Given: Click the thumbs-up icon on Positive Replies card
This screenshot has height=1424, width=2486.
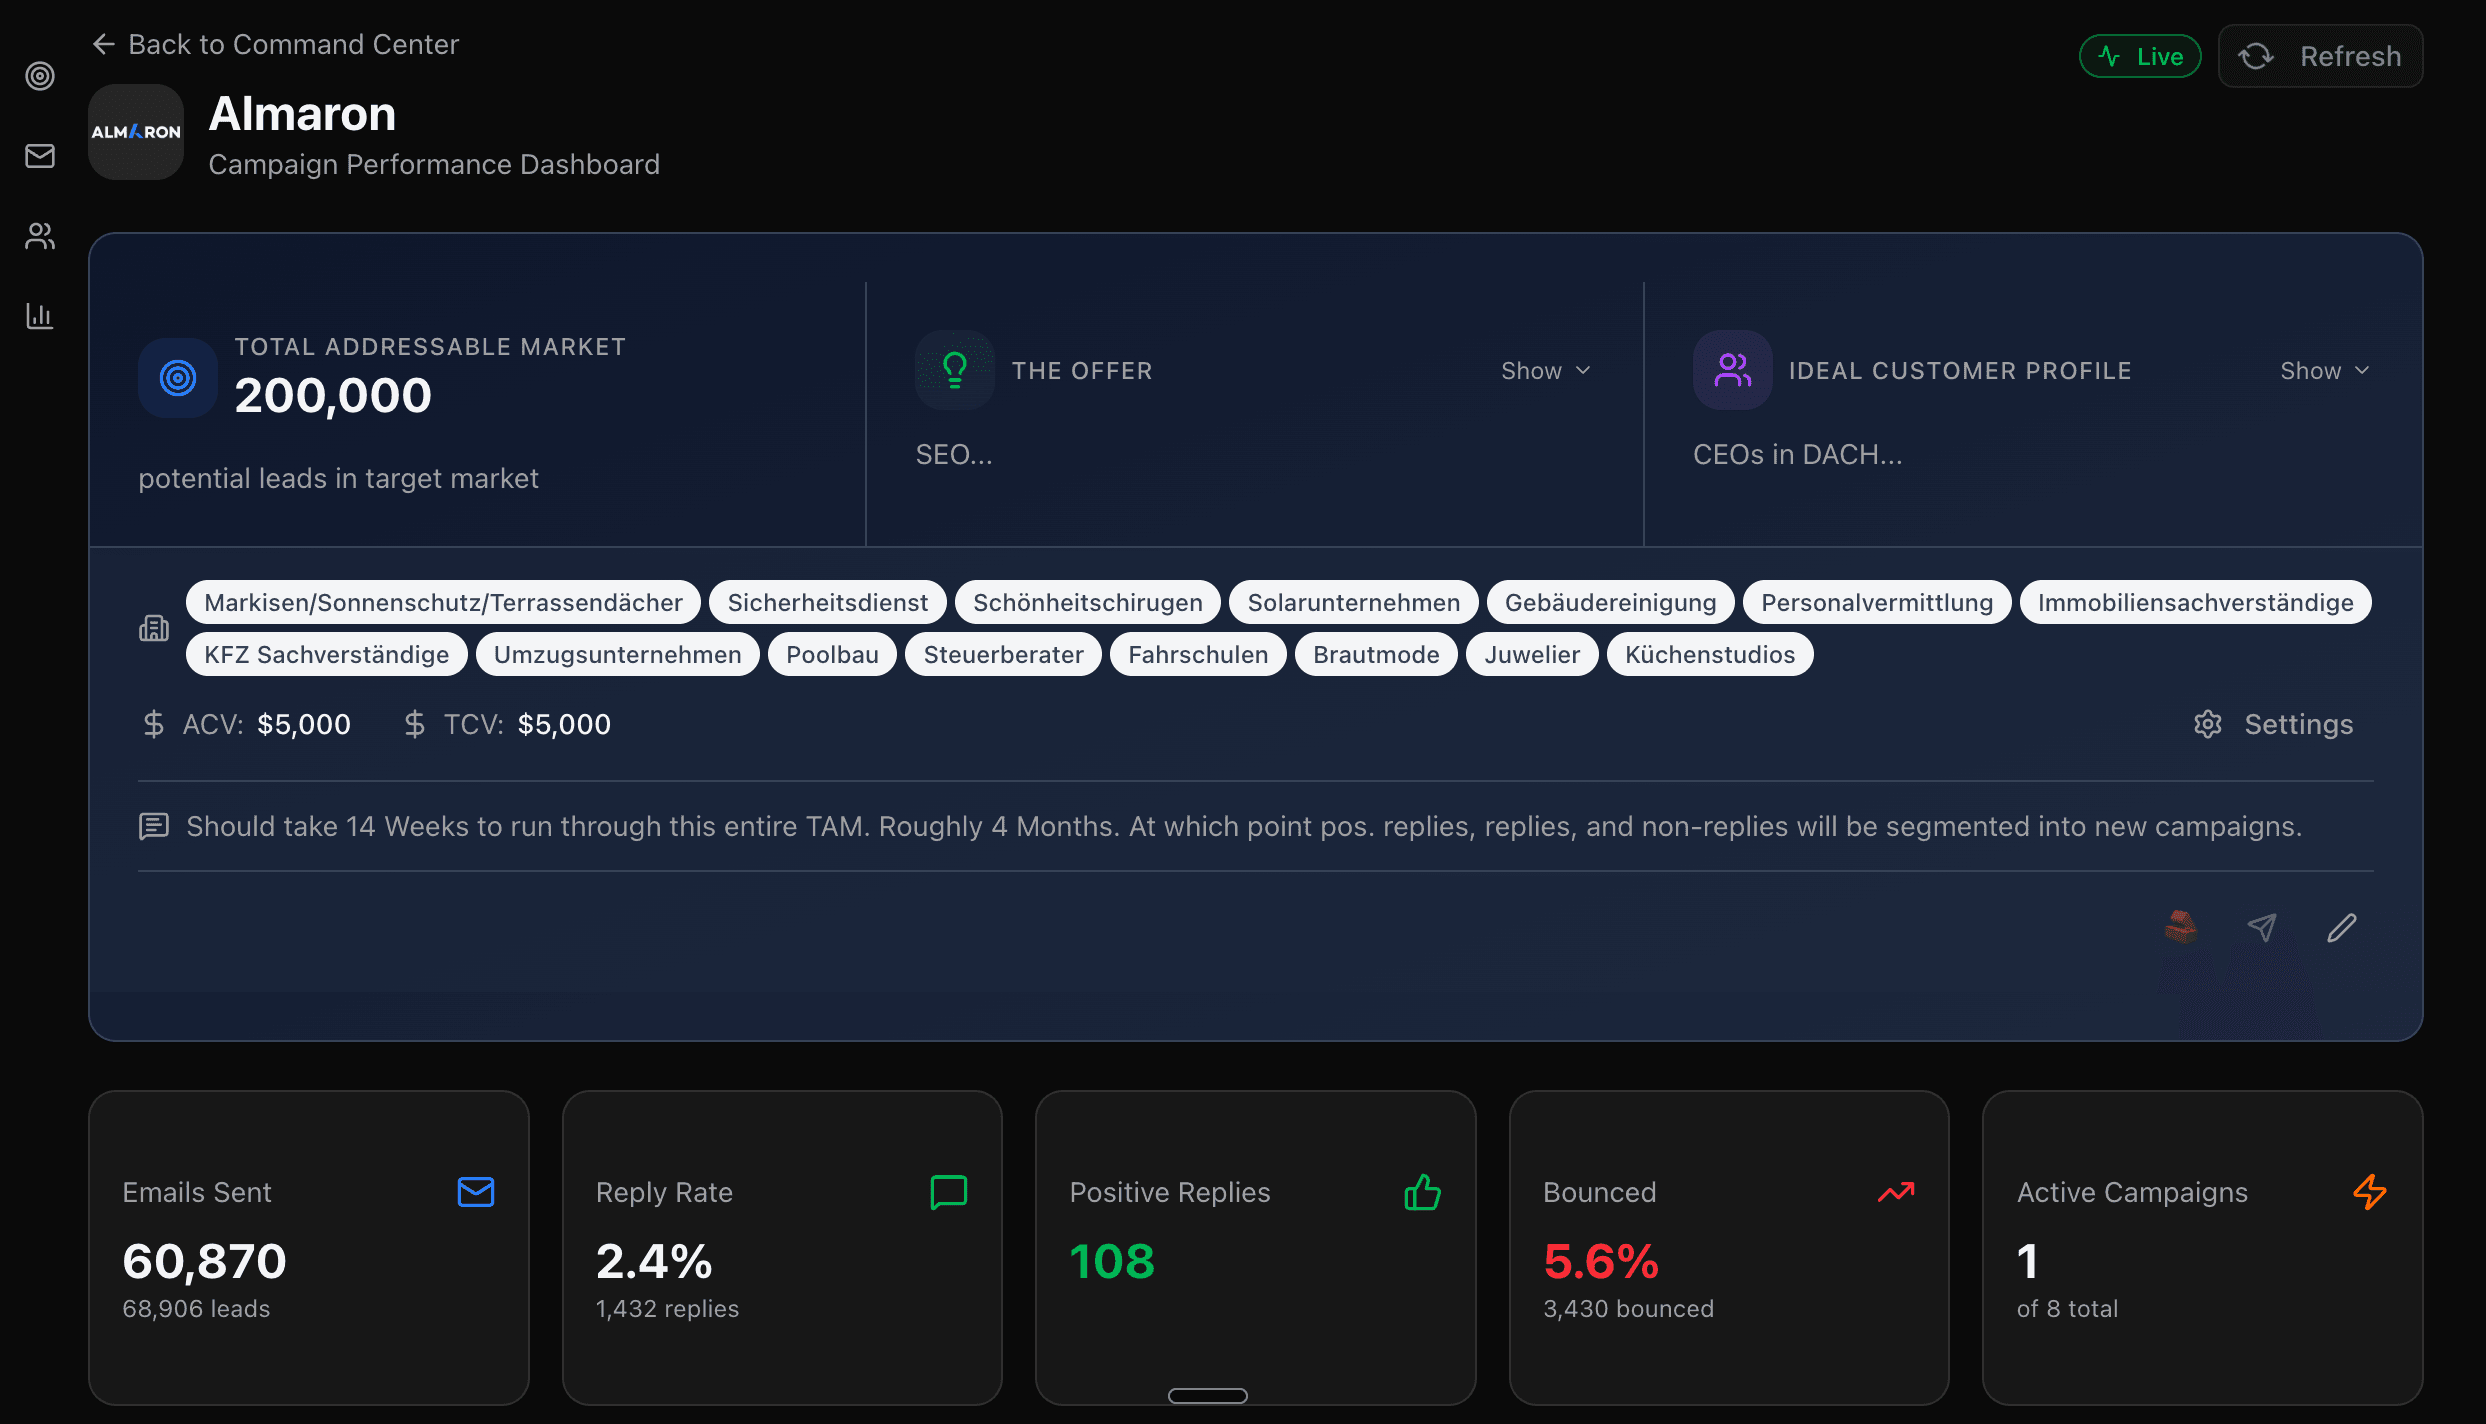Looking at the screenshot, I should (1423, 1191).
